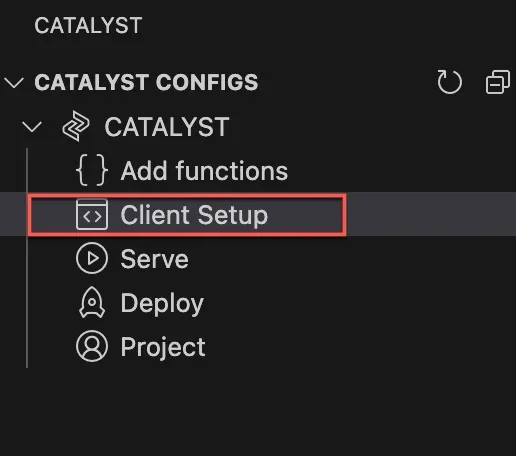Click the play circle icon for Serve
The image size is (516, 456).
click(x=92, y=258)
